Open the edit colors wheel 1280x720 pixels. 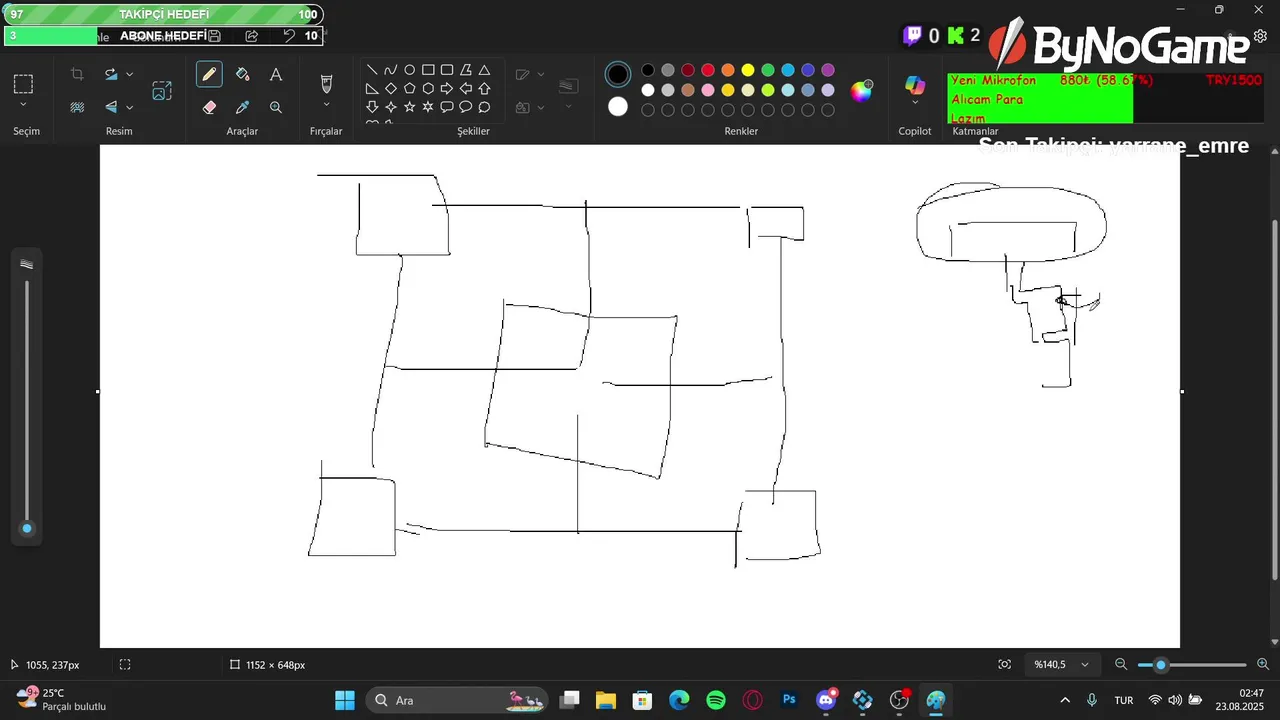pyautogui.click(x=861, y=91)
